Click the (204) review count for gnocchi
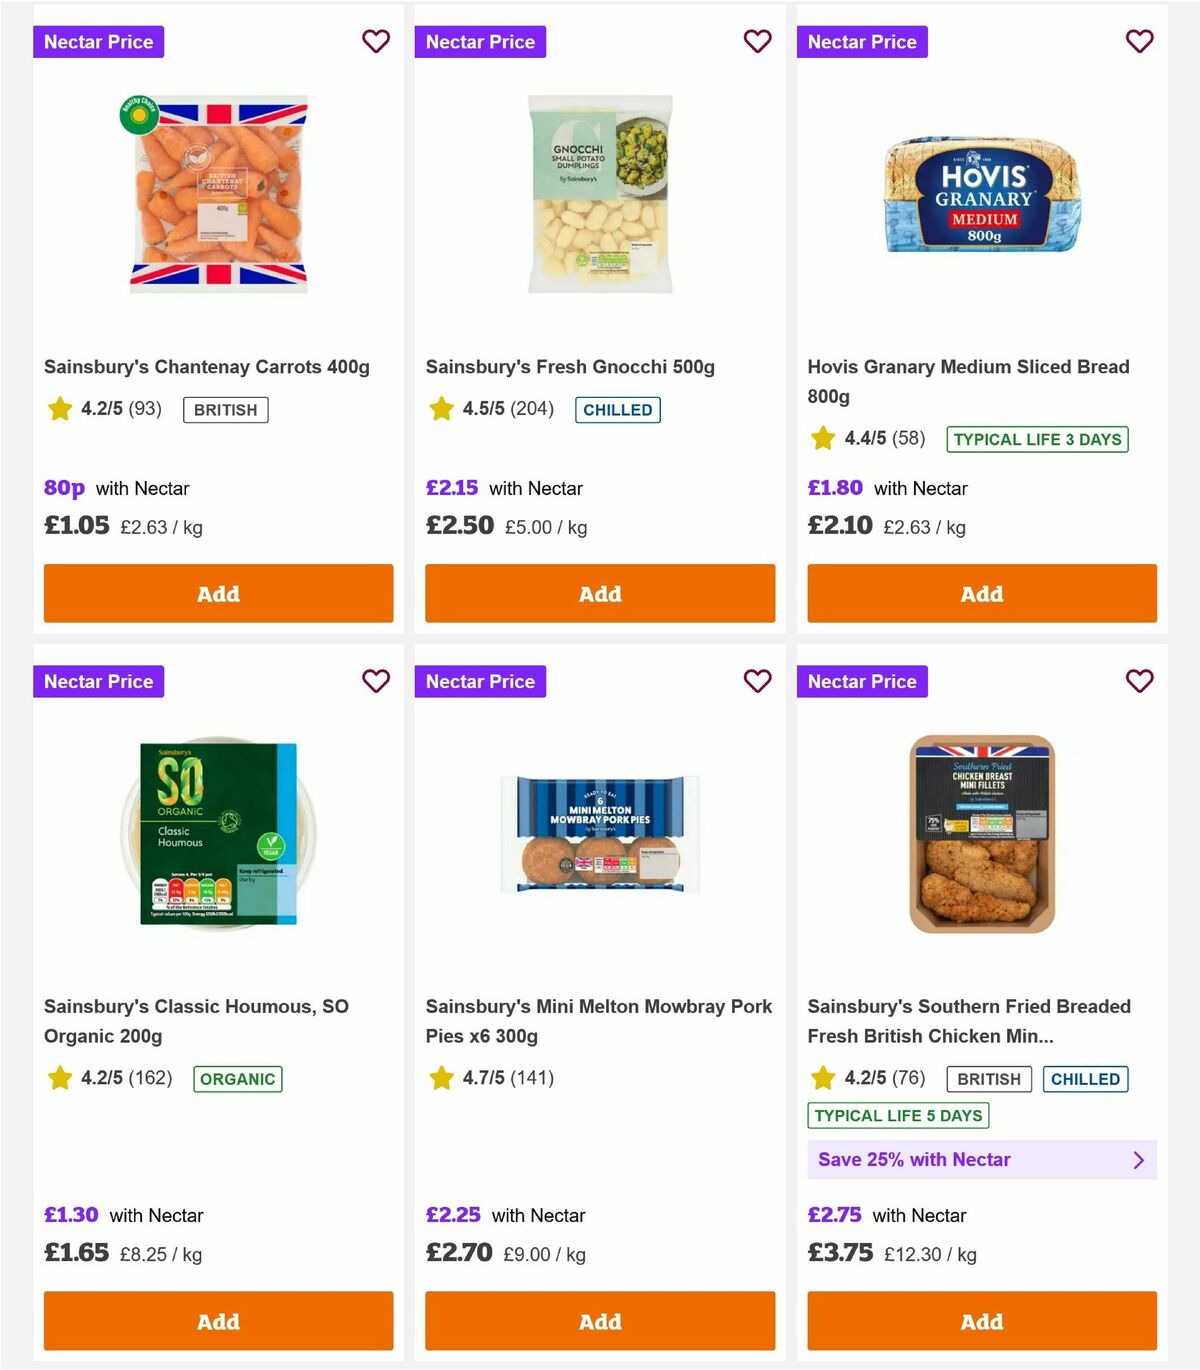This screenshot has width=1200, height=1370. click(x=531, y=409)
